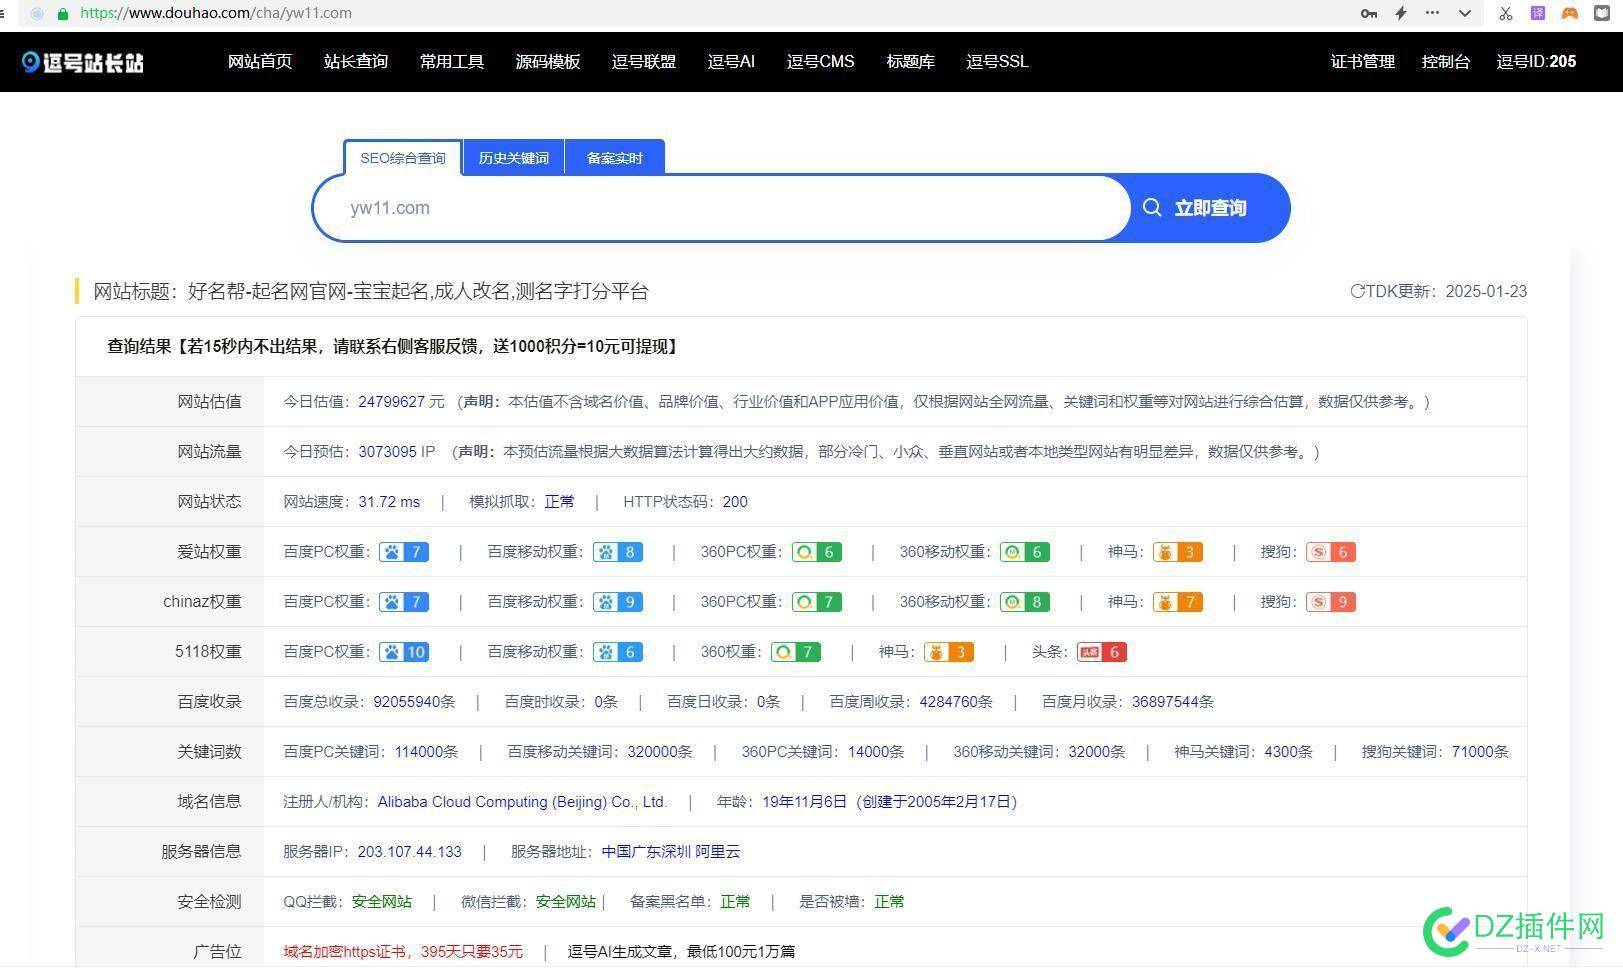
Task: Click the 搜狗关键词 71000条 value
Action: (1480, 752)
